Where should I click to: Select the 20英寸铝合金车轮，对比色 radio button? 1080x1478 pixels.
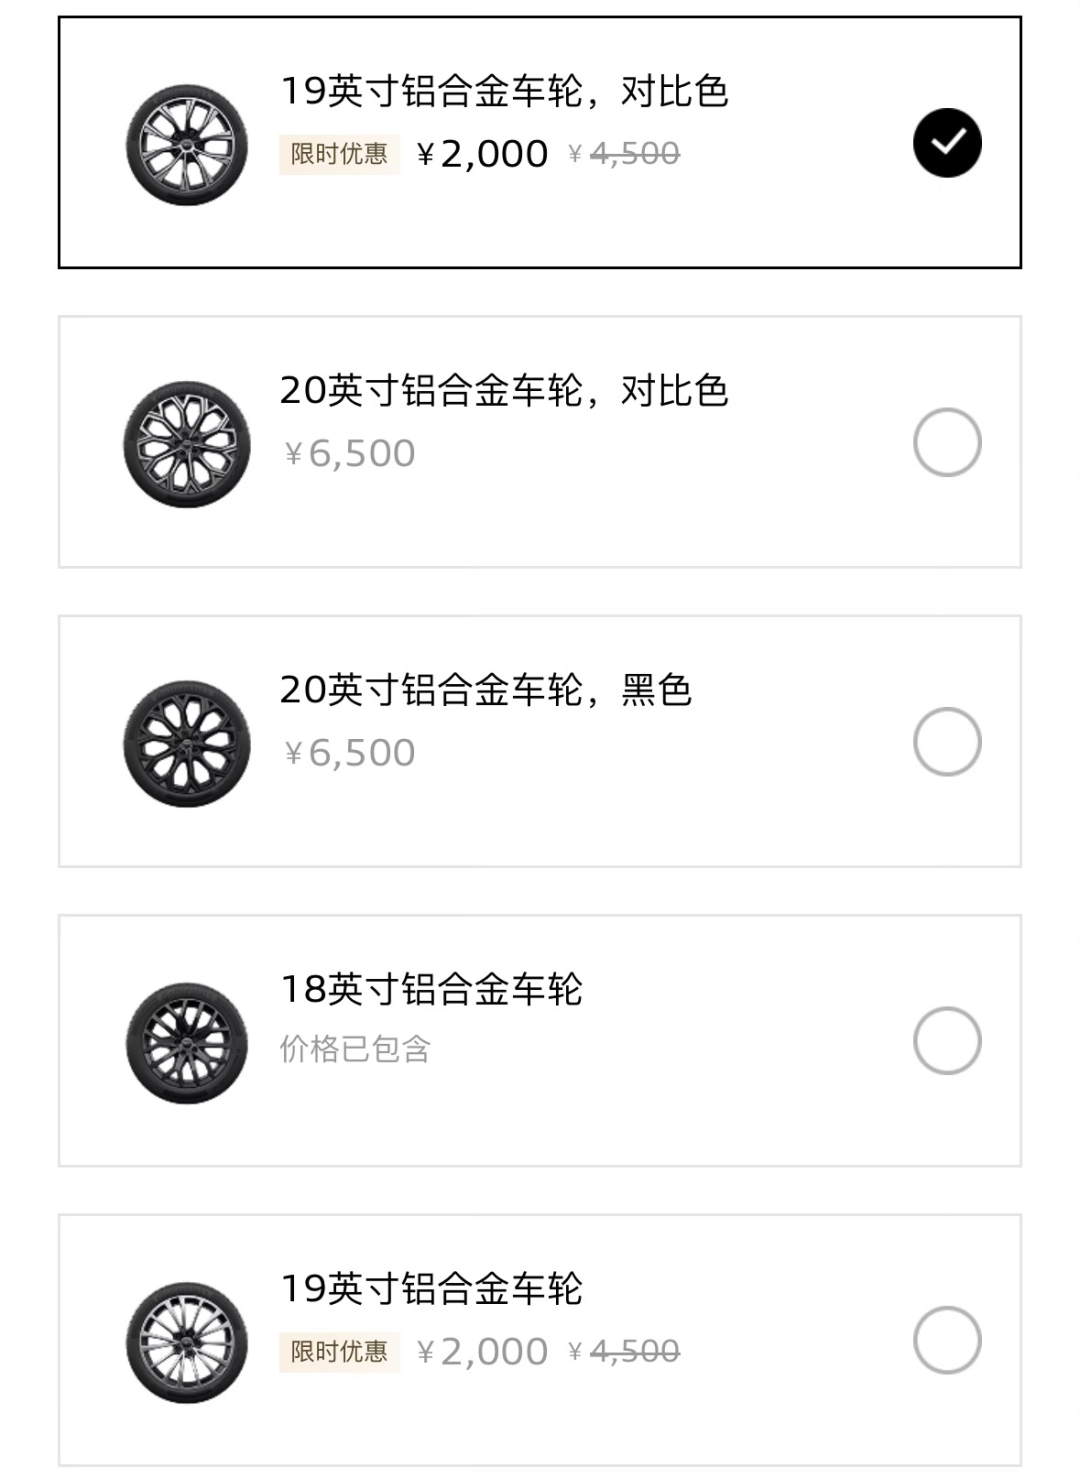click(x=947, y=442)
